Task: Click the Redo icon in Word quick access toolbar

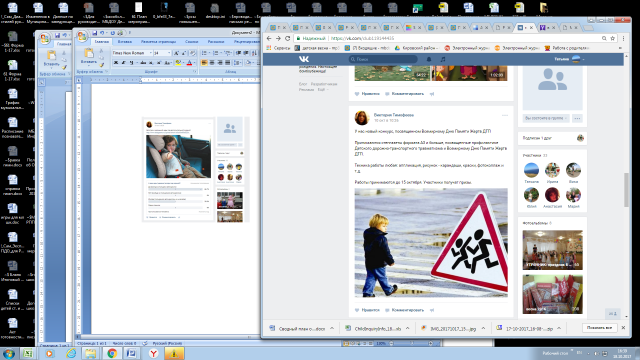Action: coord(113,33)
